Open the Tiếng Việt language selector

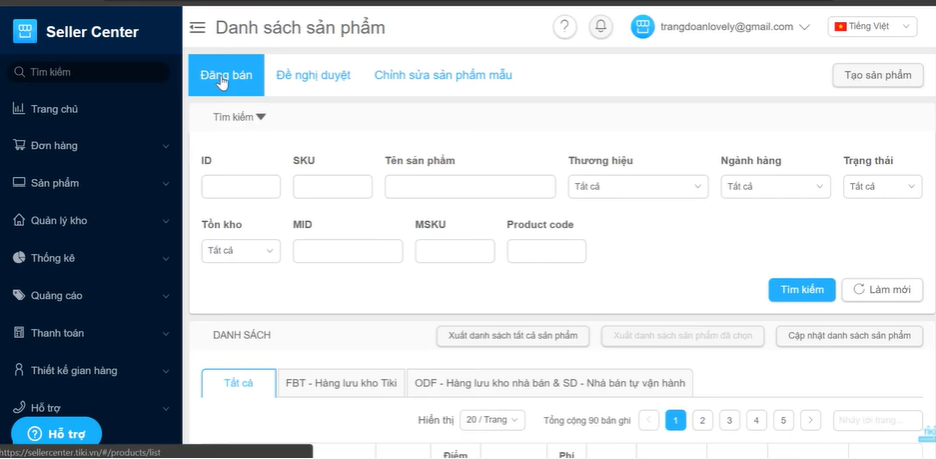pyautogui.click(x=872, y=27)
